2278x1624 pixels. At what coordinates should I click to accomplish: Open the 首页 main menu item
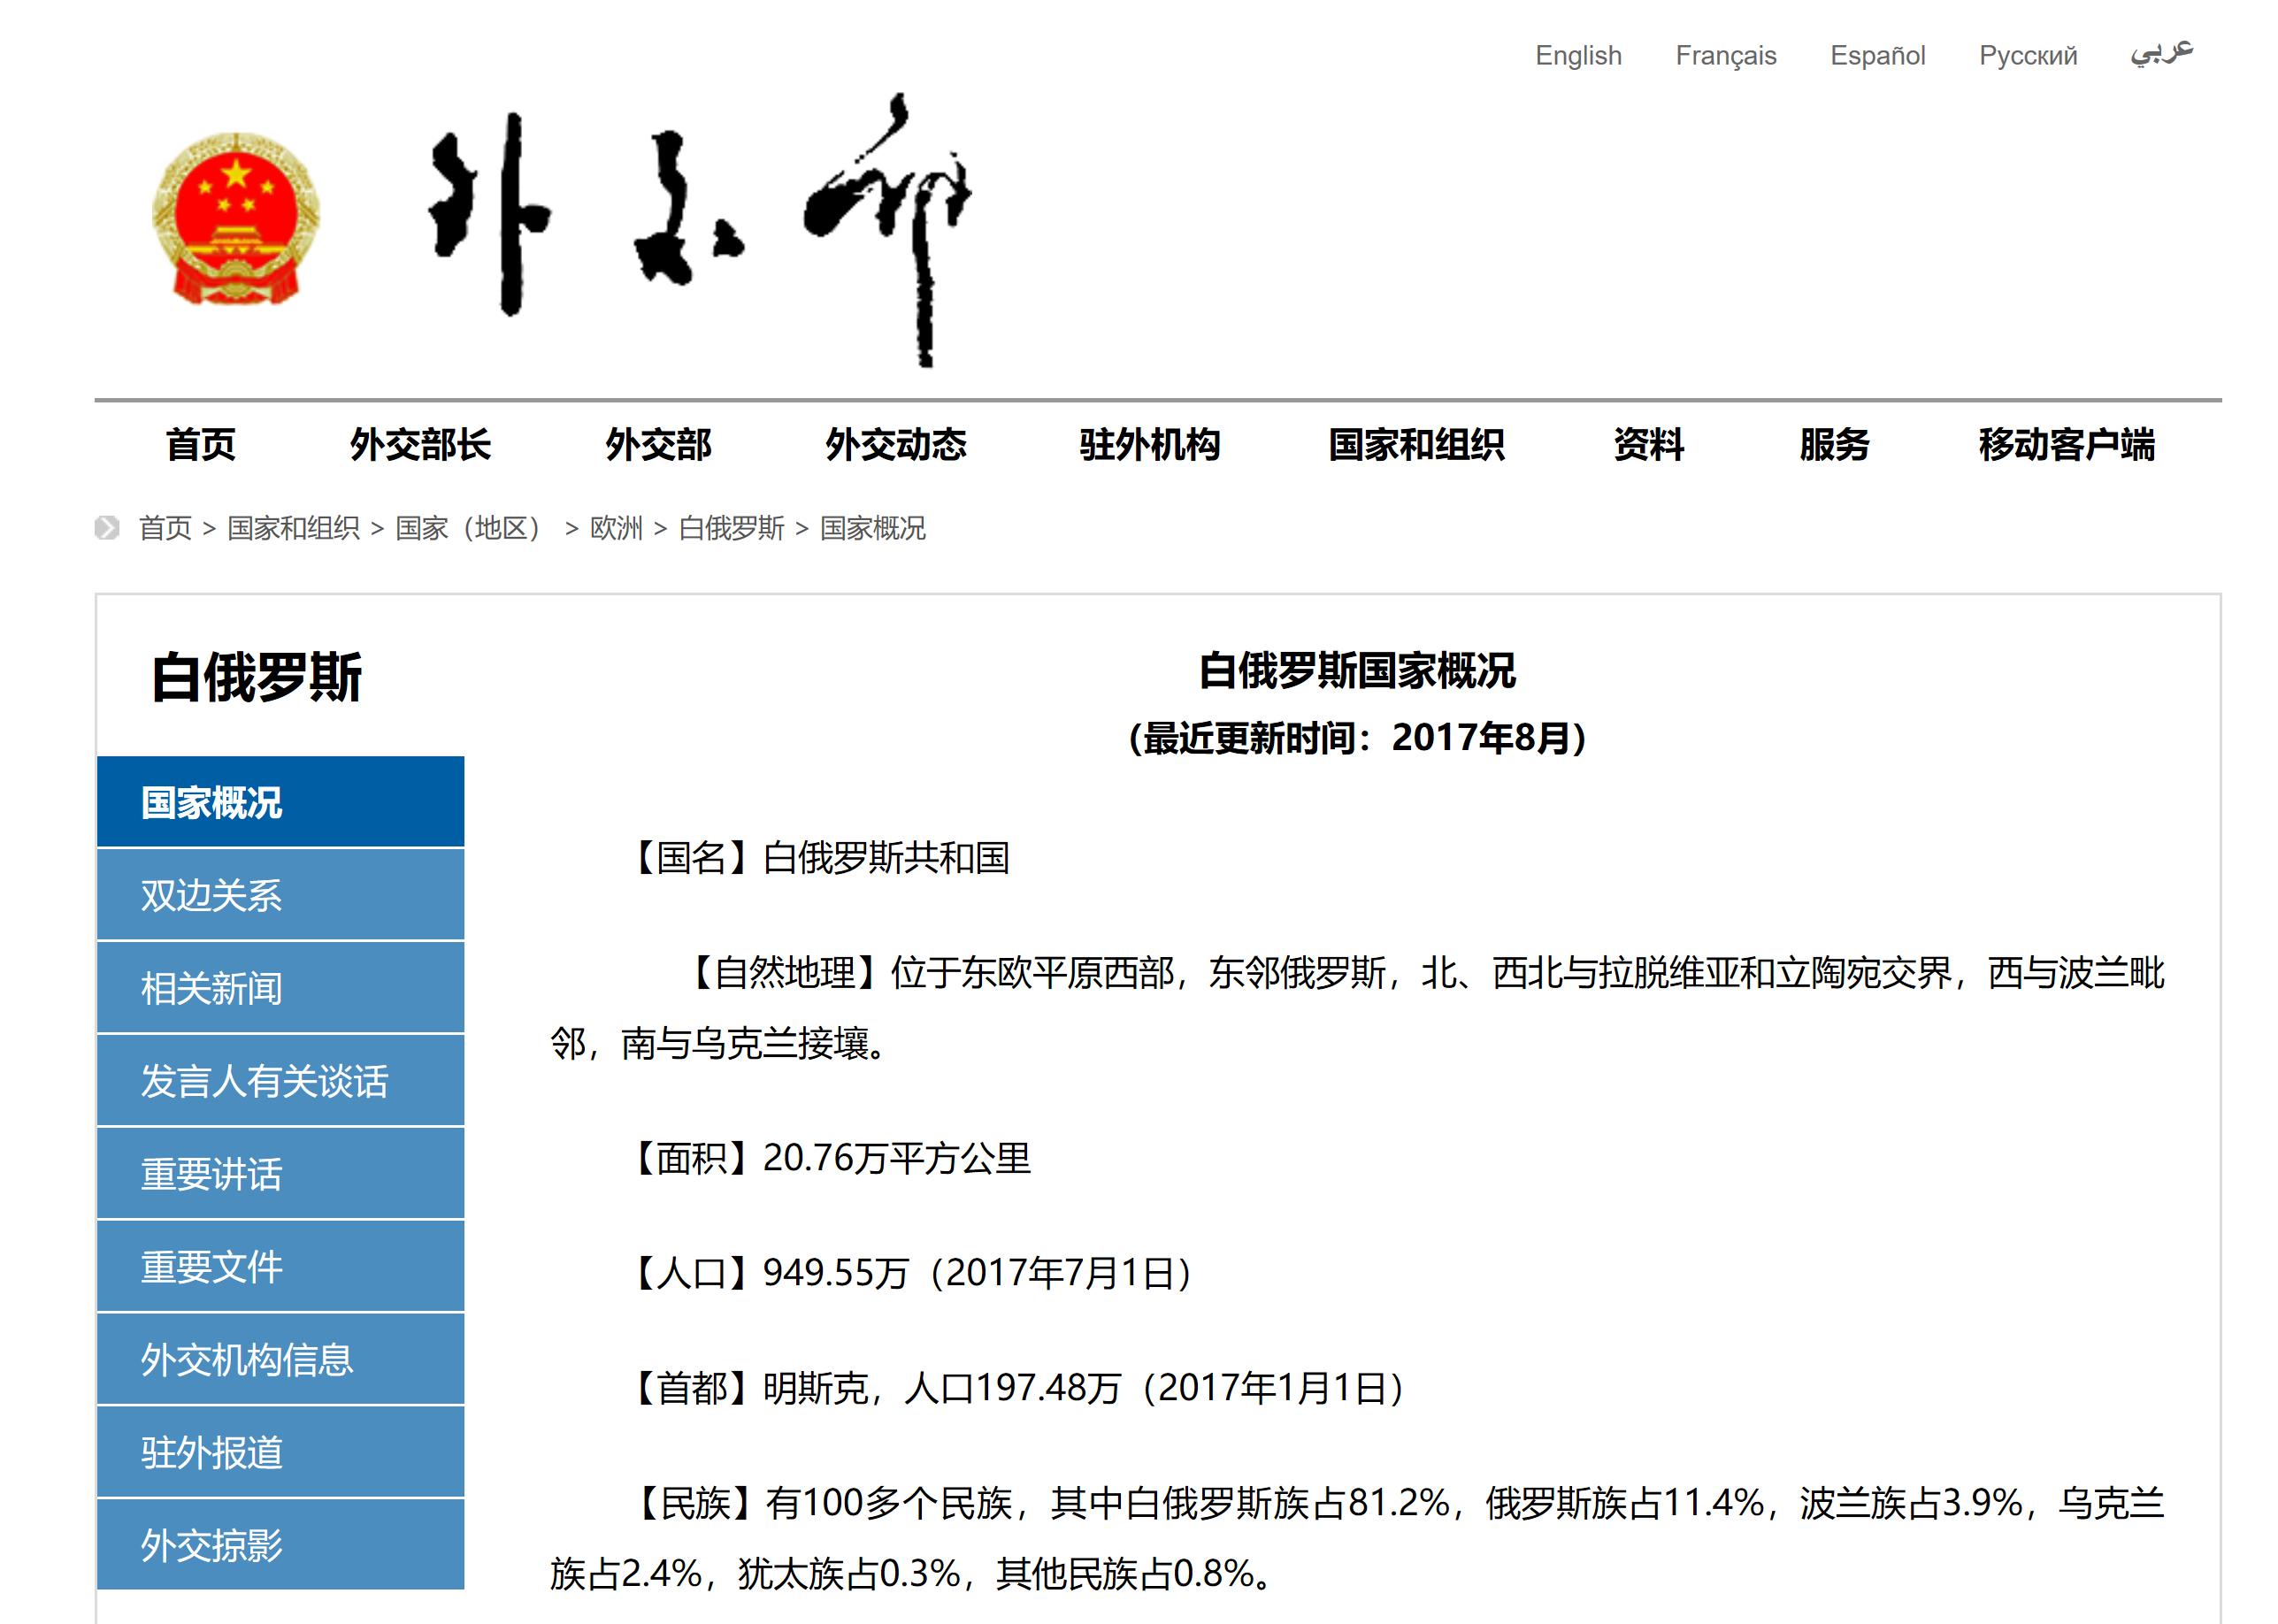[x=201, y=444]
